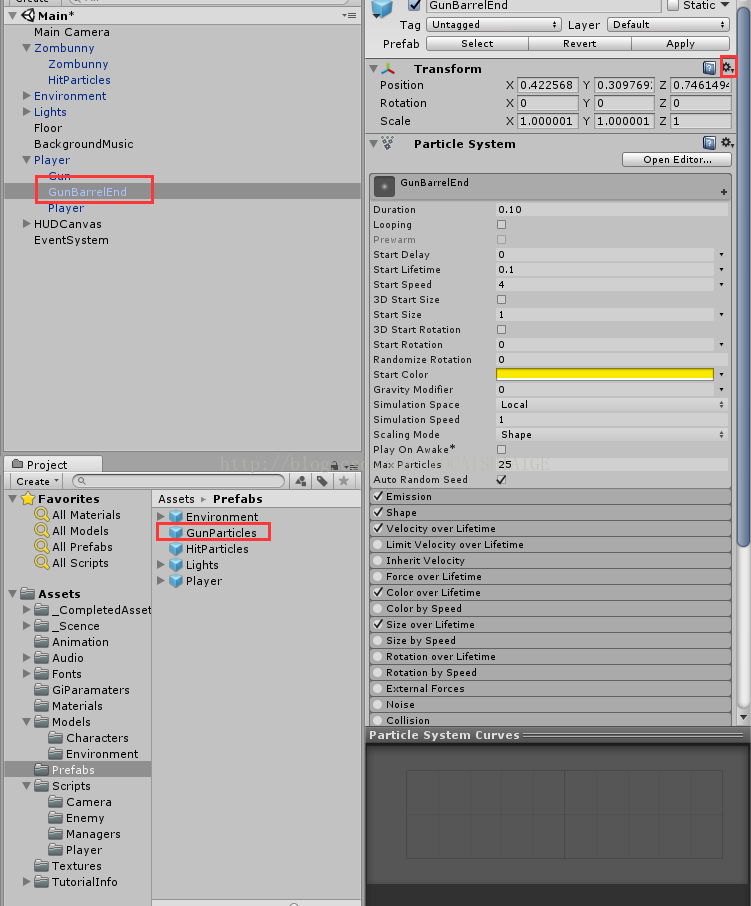This screenshot has width=751, height=906.
Task: Click the GunBarrelEnd GameObject cube icon
Action: tap(382, 8)
